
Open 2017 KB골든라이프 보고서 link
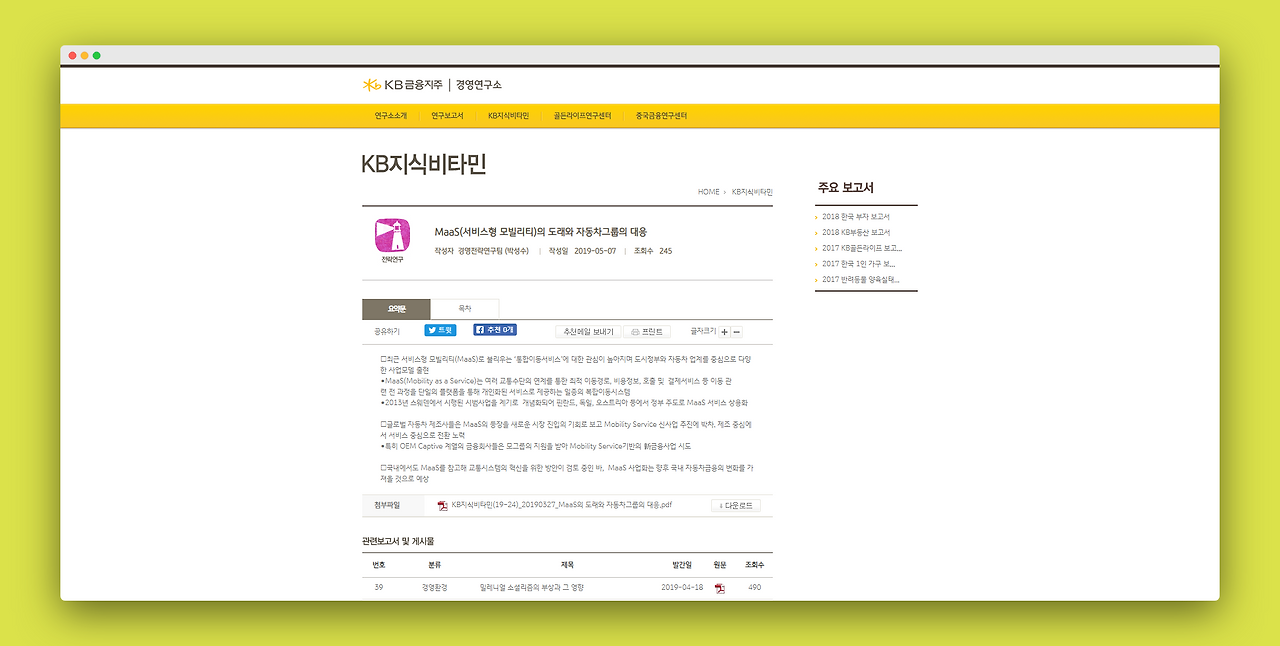pos(862,248)
